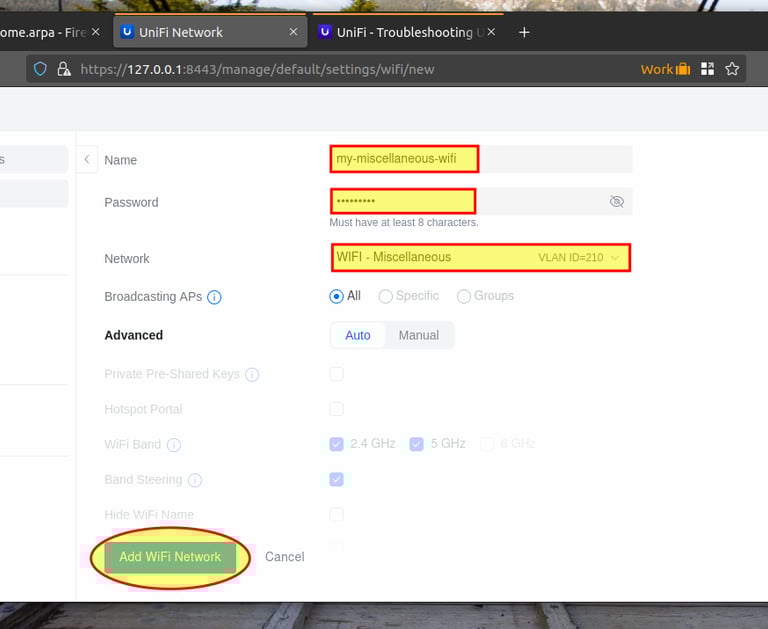Switch to the home.arpa Firefox tab
The height and width of the screenshot is (629, 768).
click(x=50, y=32)
